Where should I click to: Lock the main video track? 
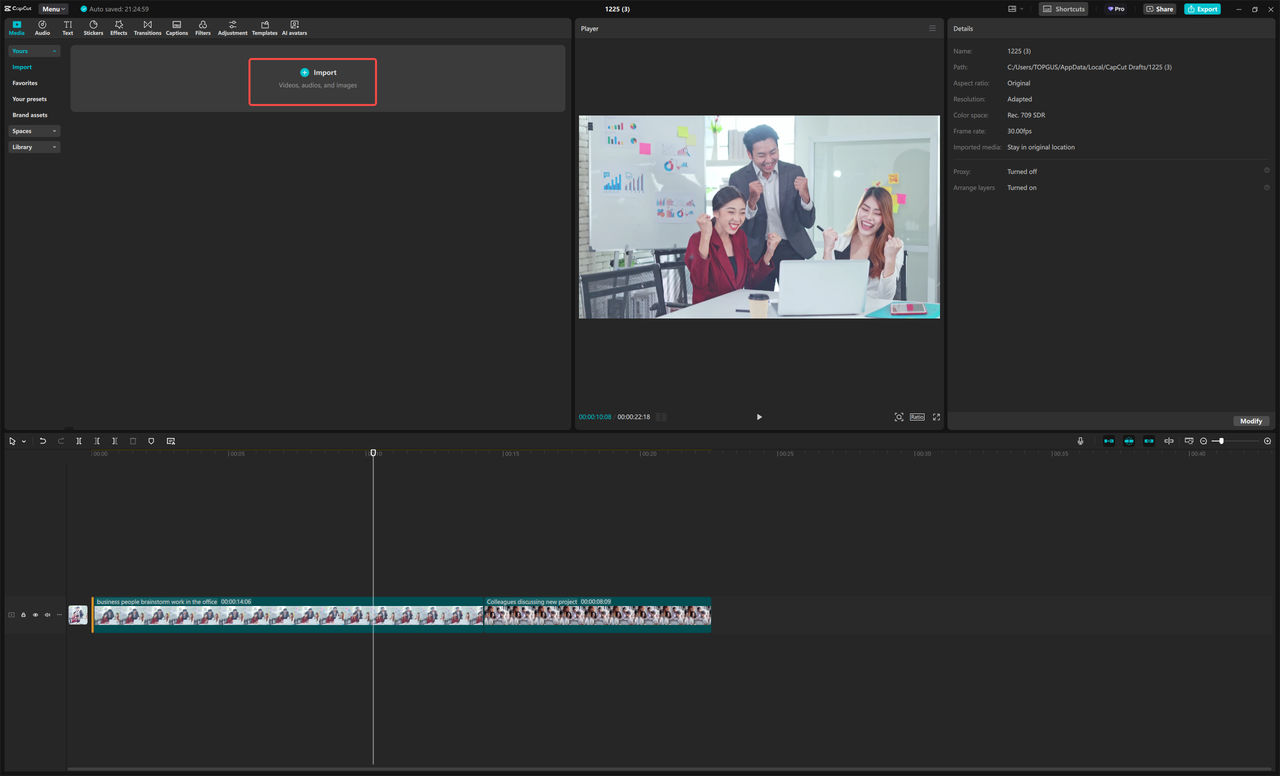coord(23,615)
